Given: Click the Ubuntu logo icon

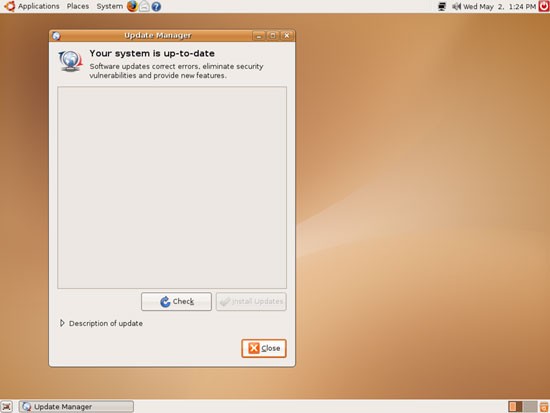Looking at the screenshot, I should (9, 6).
